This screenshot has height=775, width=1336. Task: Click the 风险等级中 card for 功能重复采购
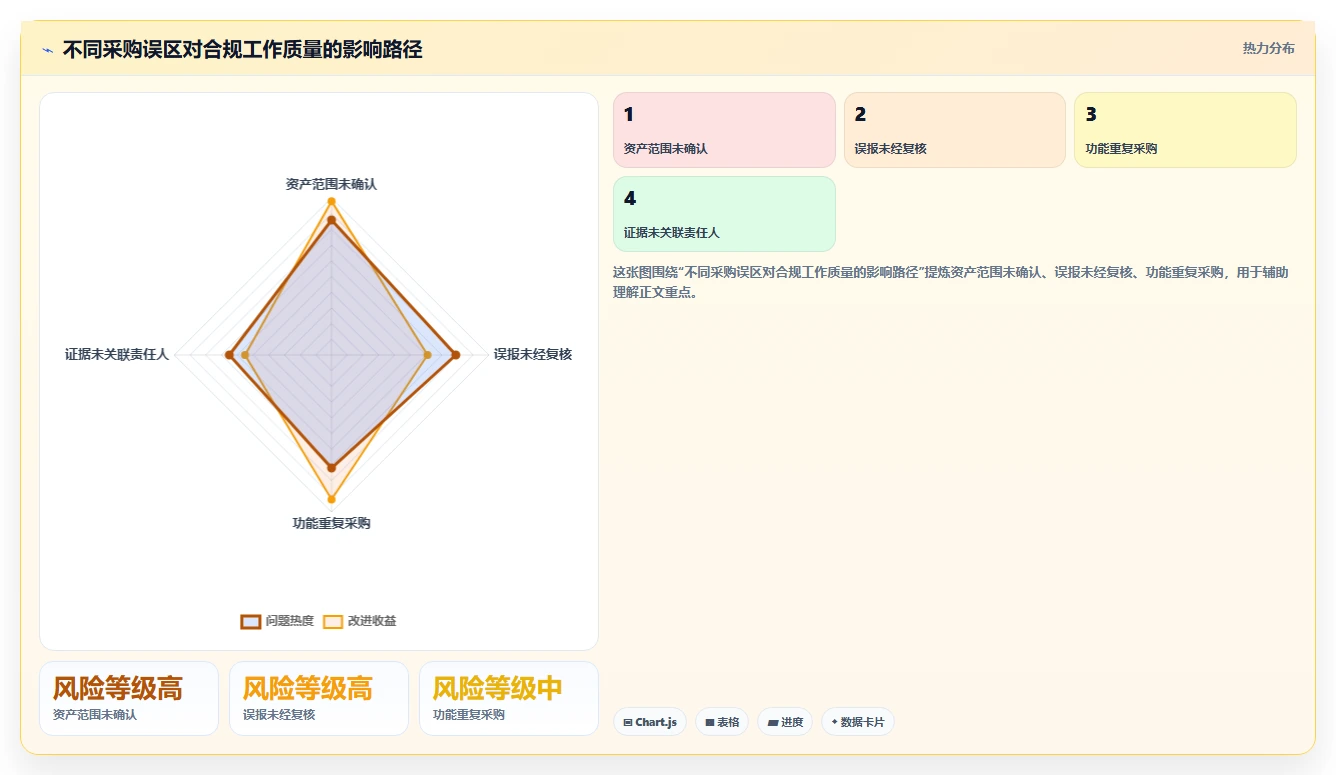click(509, 698)
